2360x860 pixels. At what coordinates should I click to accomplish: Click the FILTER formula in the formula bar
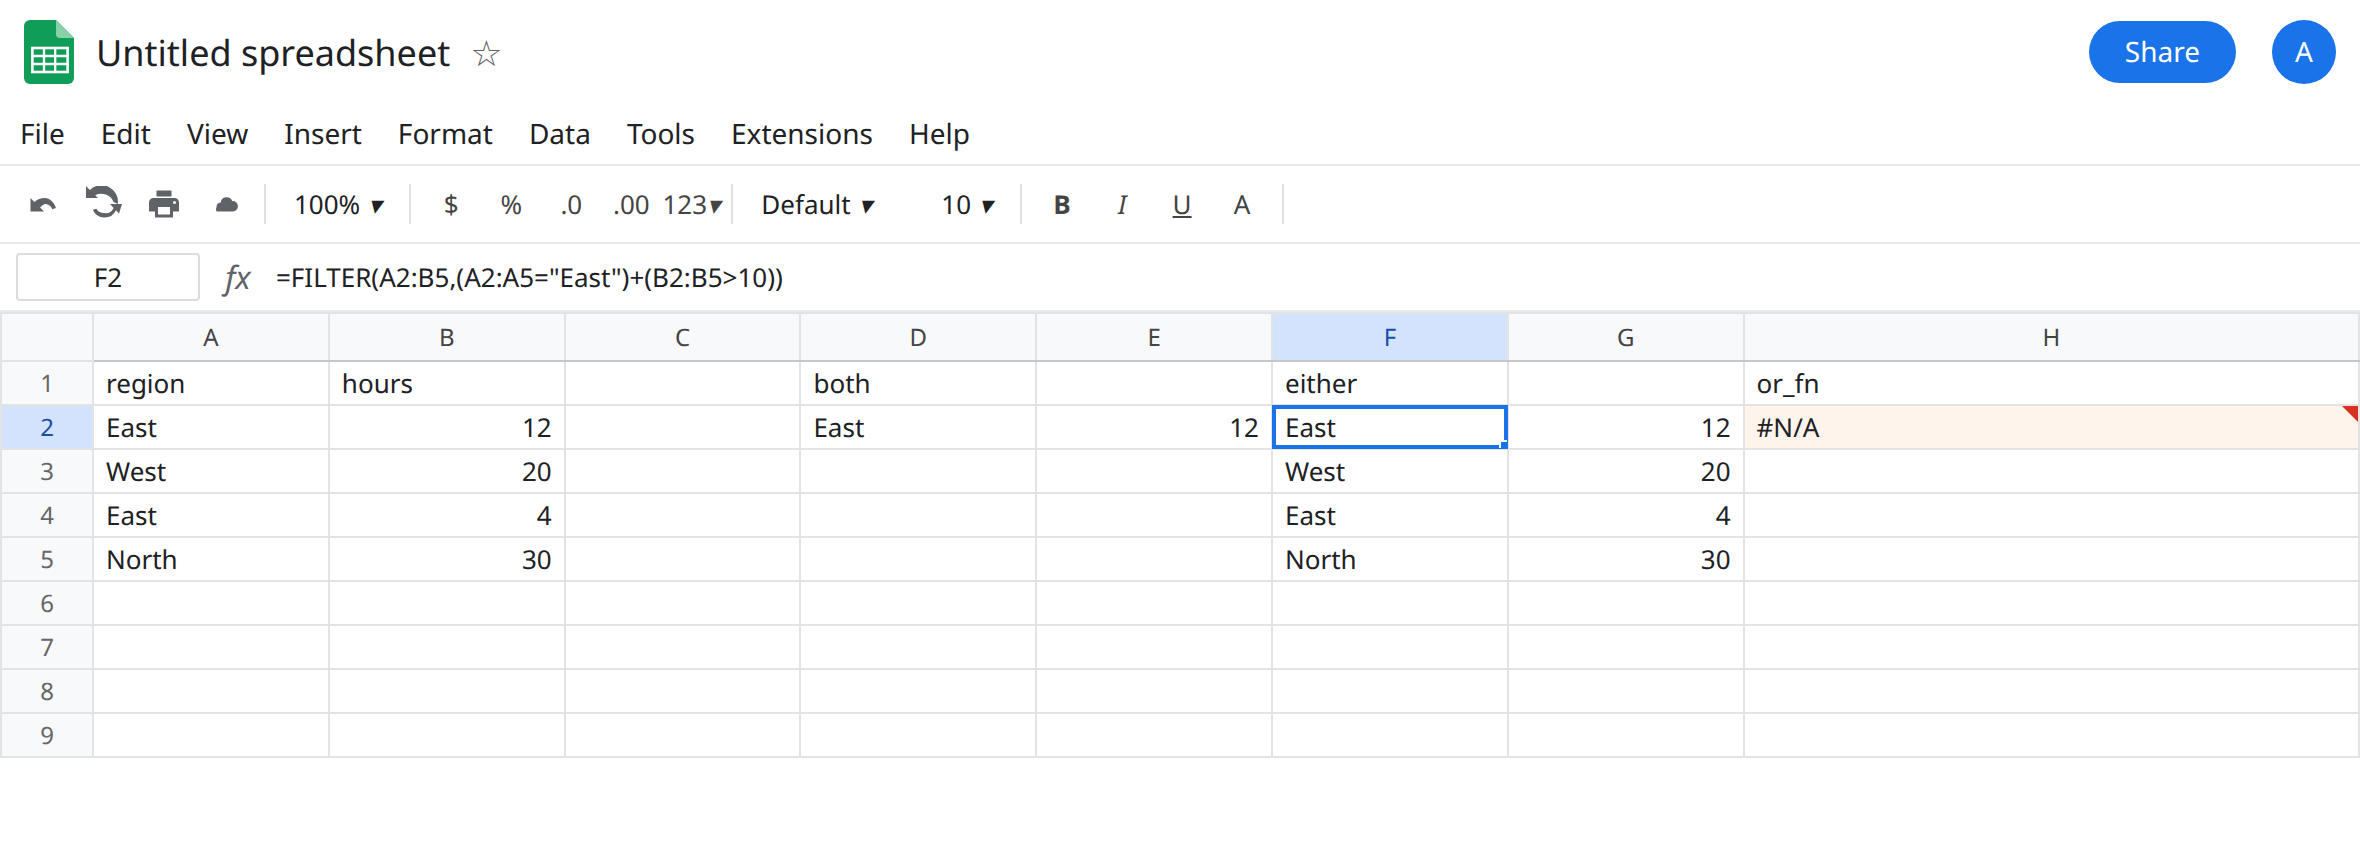coord(529,278)
